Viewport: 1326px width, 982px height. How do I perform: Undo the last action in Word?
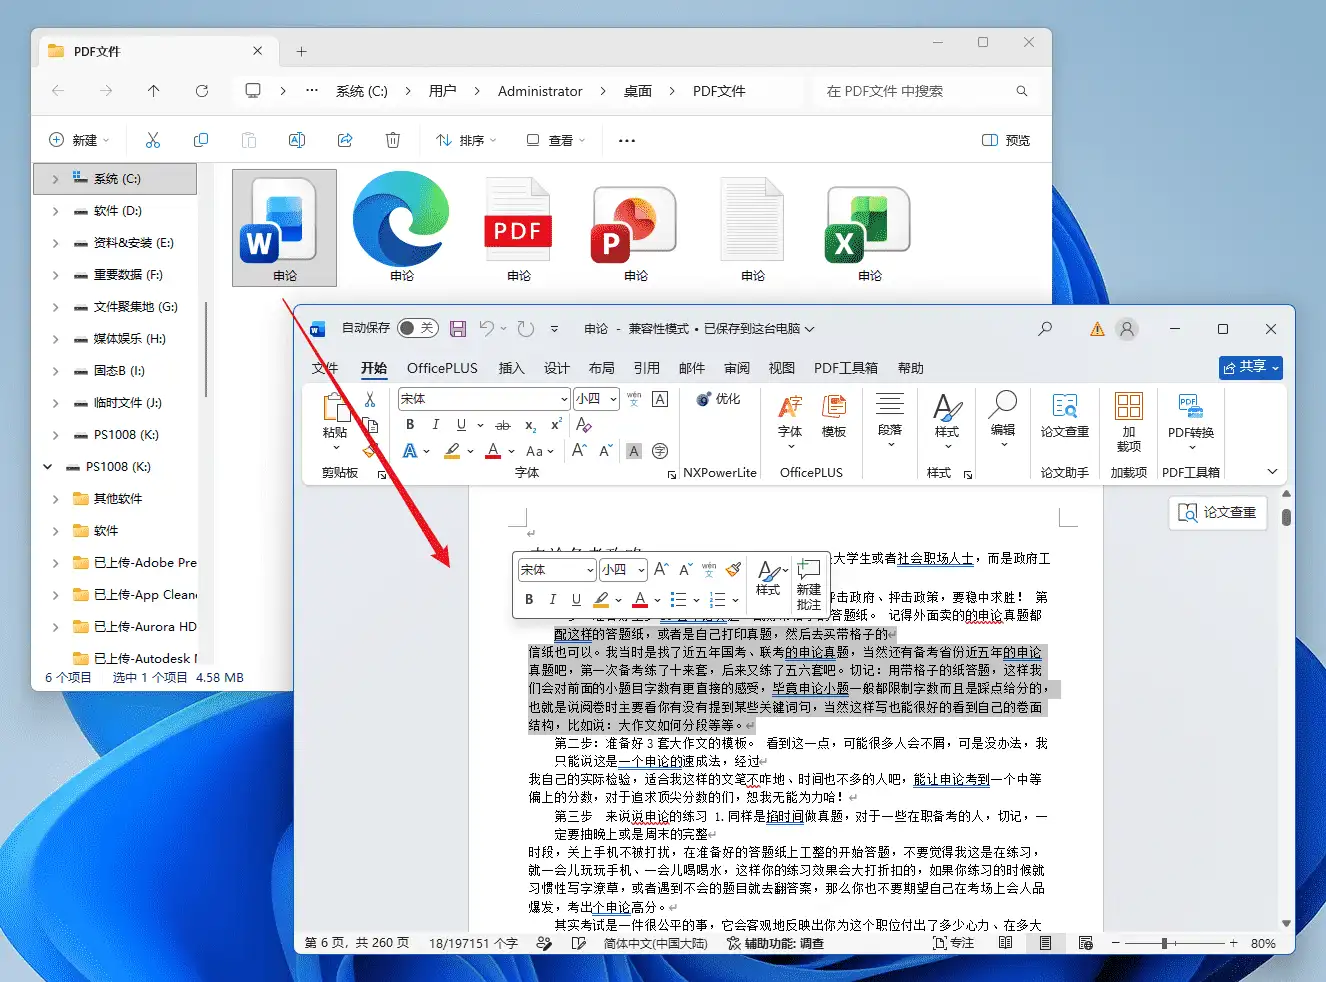click(x=487, y=328)
